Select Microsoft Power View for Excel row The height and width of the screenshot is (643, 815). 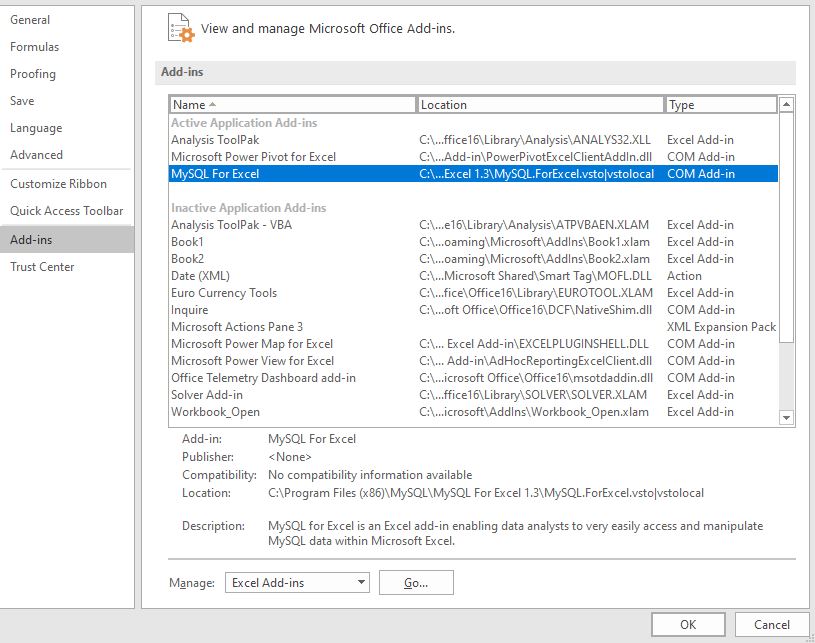pos(474,361)
